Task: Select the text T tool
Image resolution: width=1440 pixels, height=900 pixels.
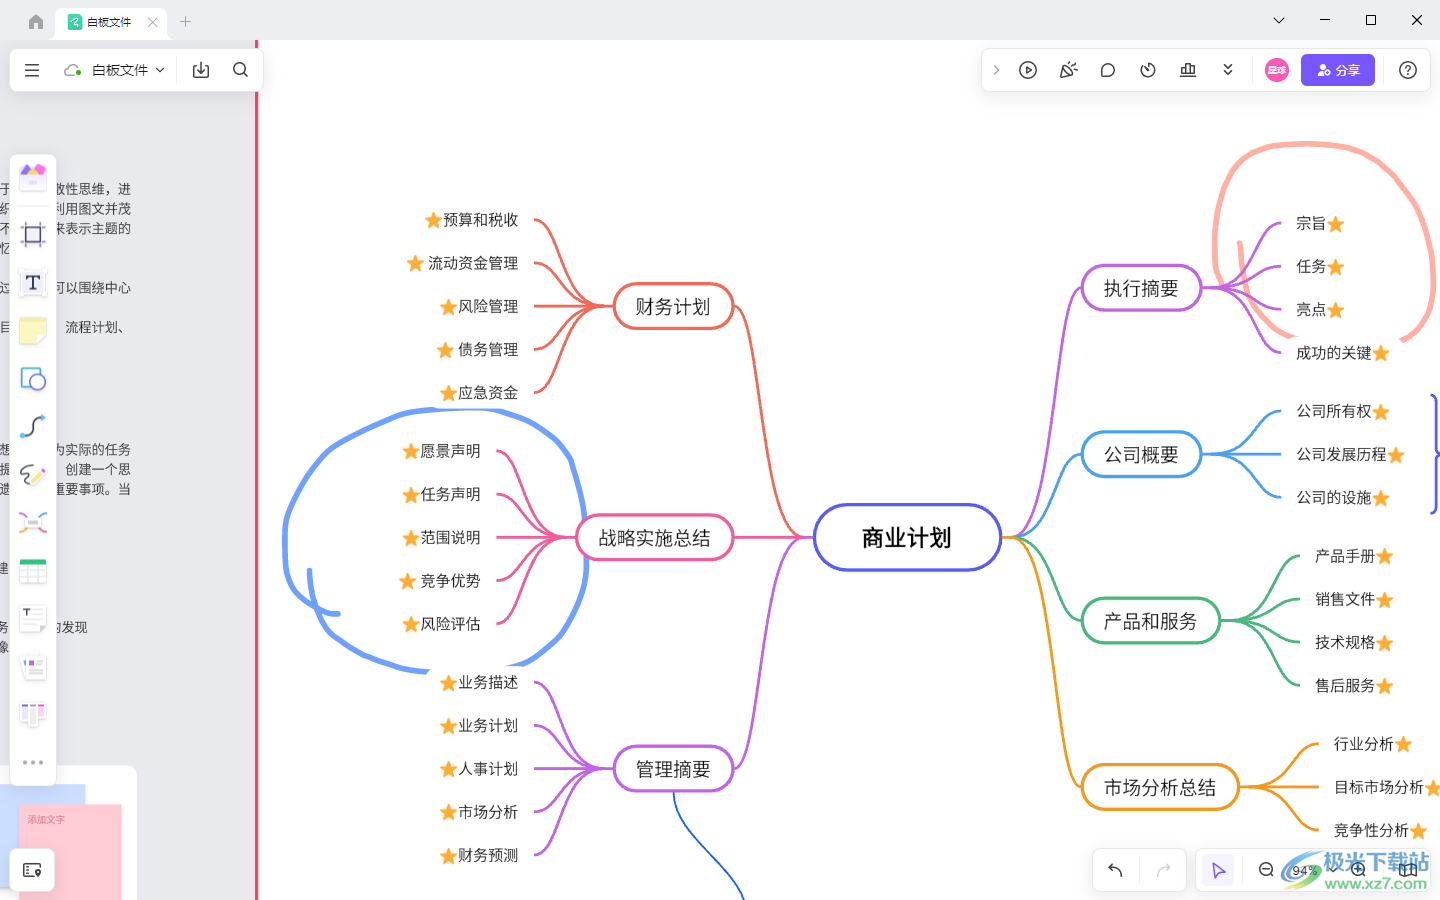Action: (33, 283)
